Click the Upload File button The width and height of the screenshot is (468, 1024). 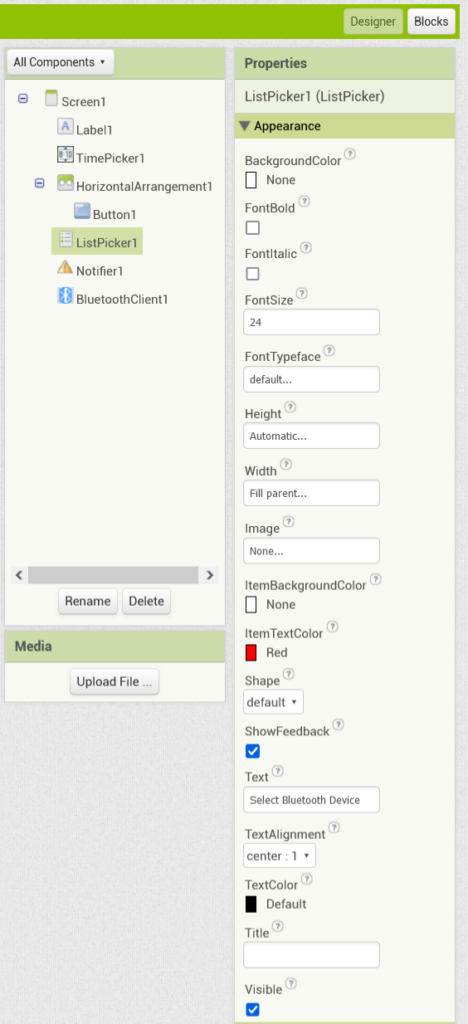(x=114, y=682)
